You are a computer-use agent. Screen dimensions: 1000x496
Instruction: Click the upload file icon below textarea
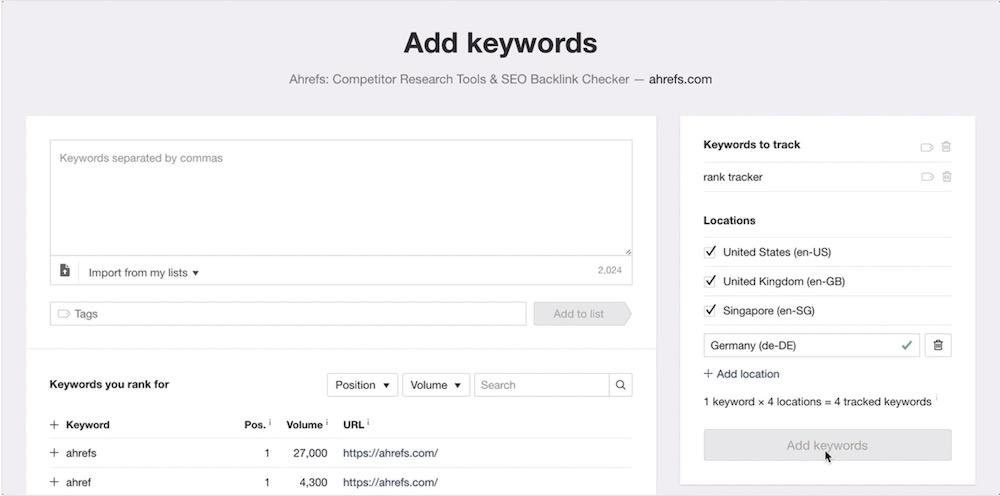pyautogui.click(x=64, y=271)
